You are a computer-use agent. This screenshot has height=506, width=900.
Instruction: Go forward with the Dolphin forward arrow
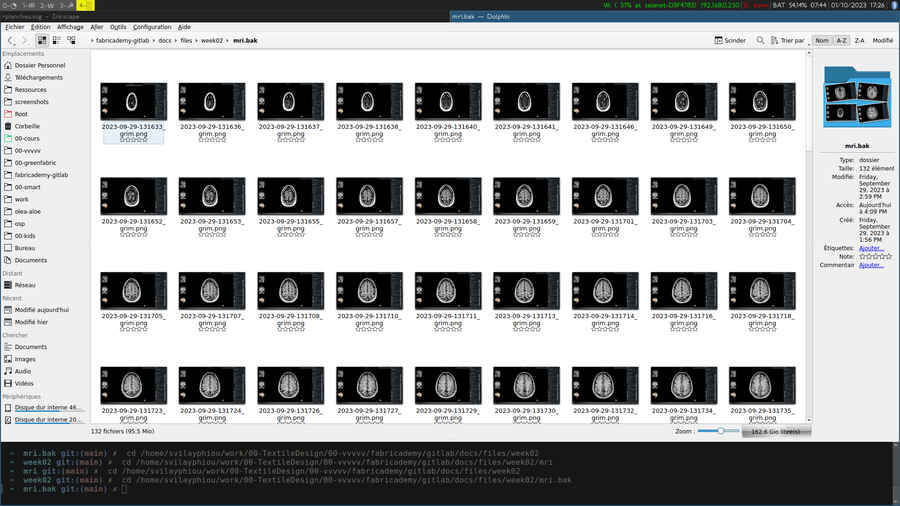pos(24,41)
